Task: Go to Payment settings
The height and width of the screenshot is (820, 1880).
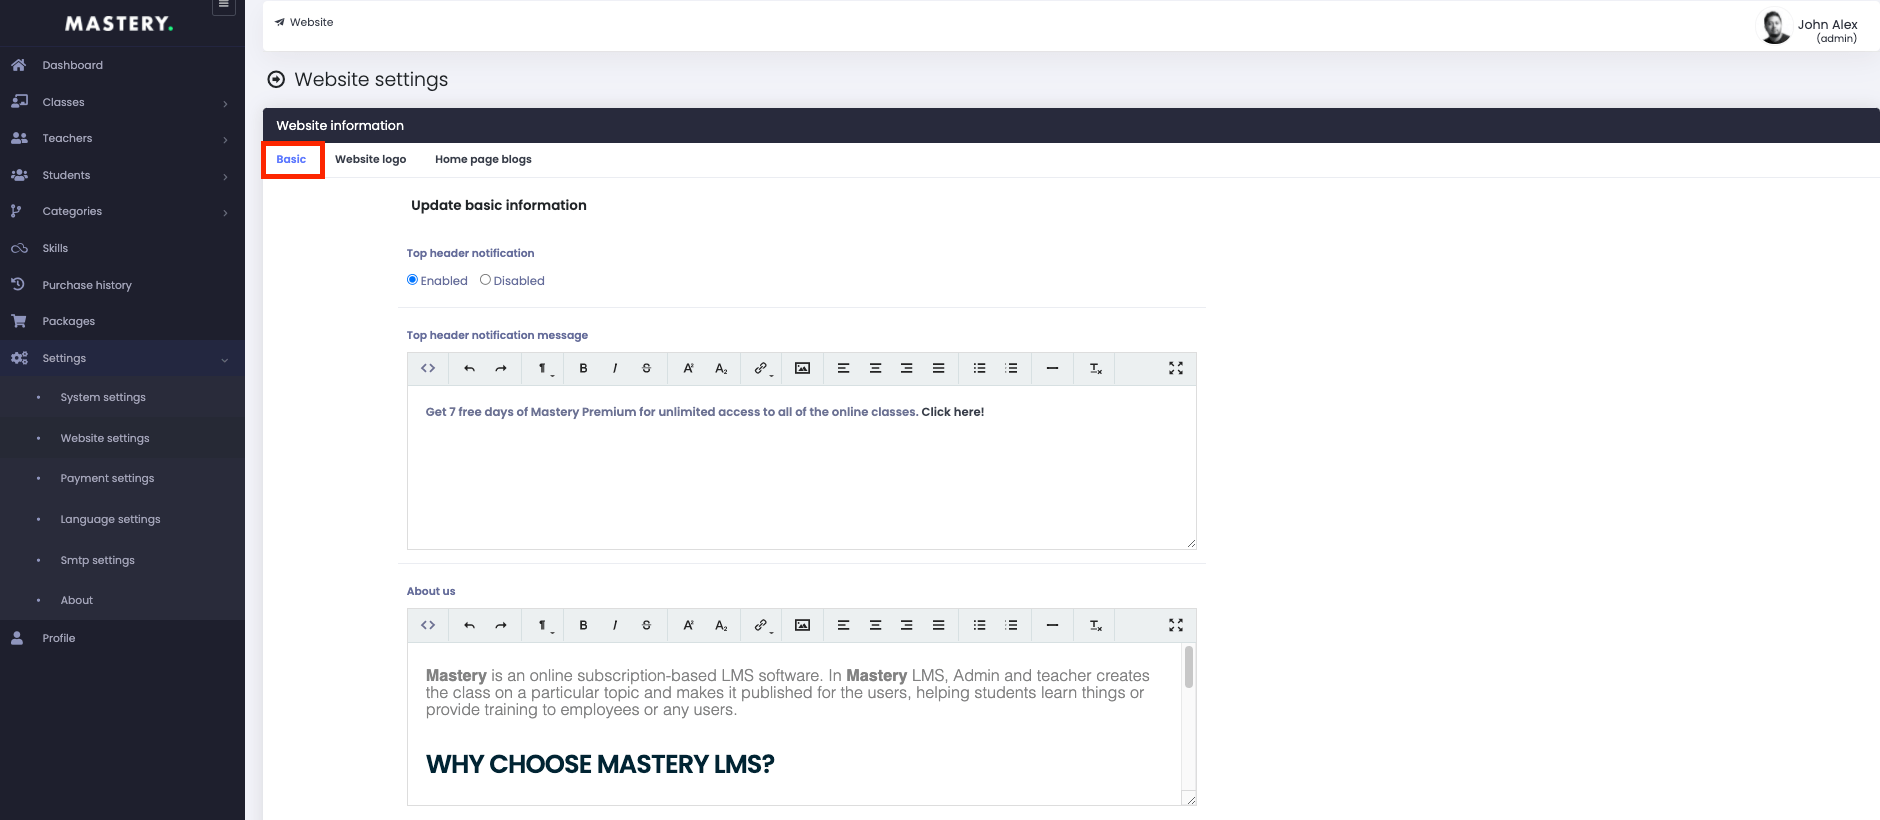Action: (107, 478)
